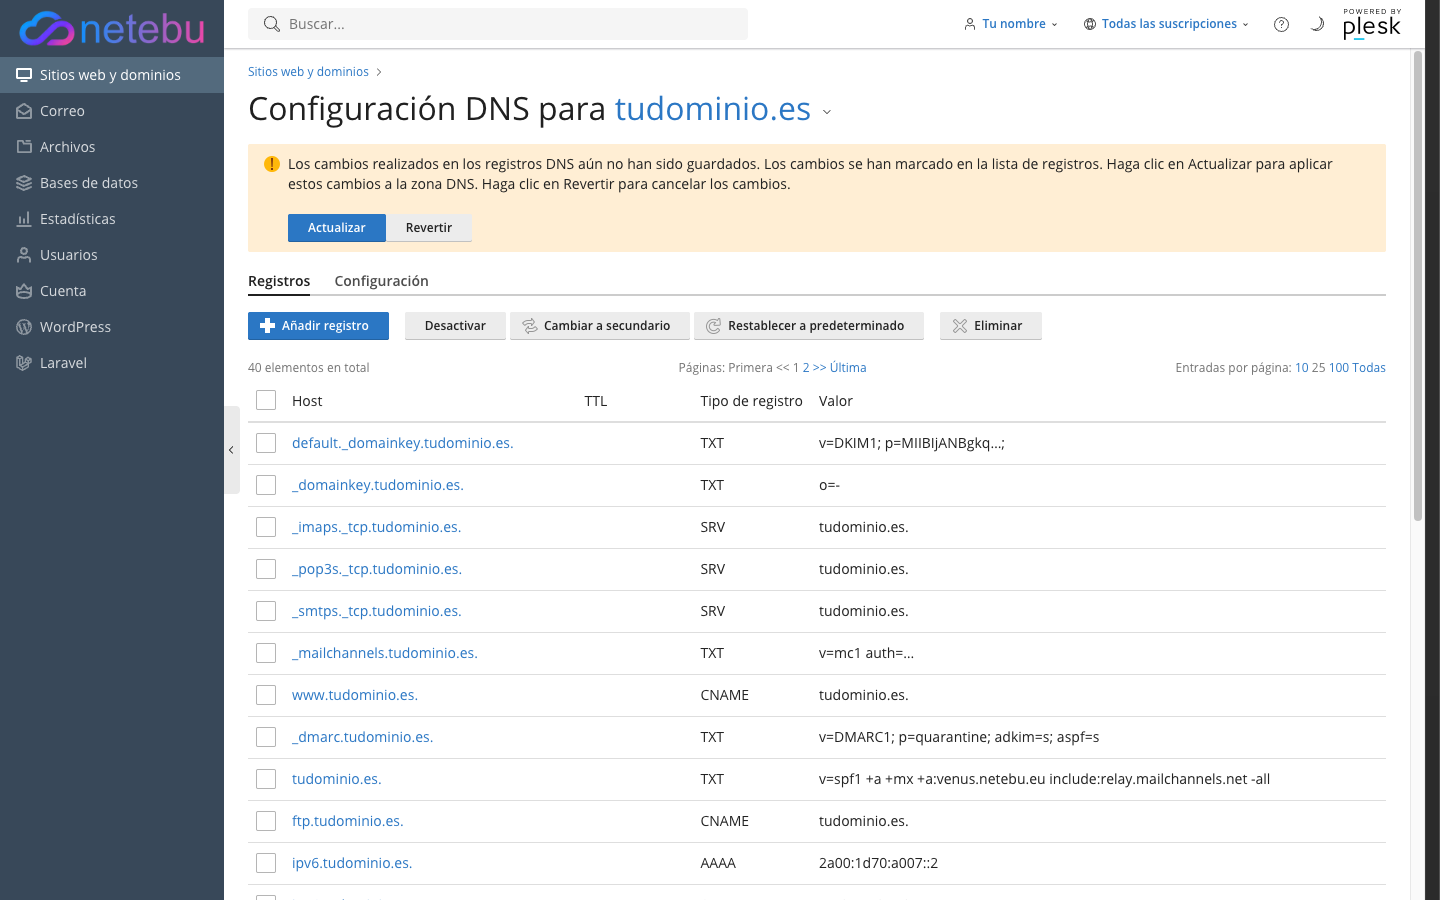1440x900 pixels.
Task: Click the Desactivar button
Action: 455,326
